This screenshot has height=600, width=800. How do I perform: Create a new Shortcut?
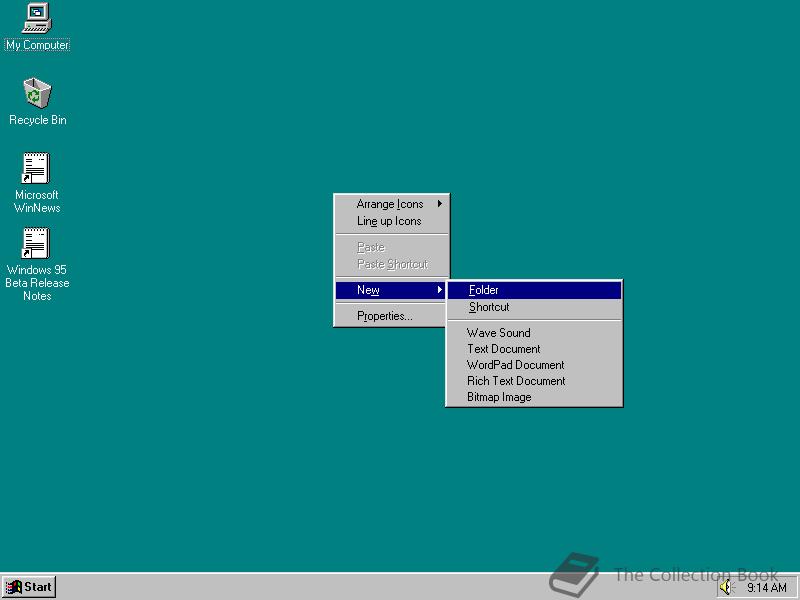click(x=534, y=307)
